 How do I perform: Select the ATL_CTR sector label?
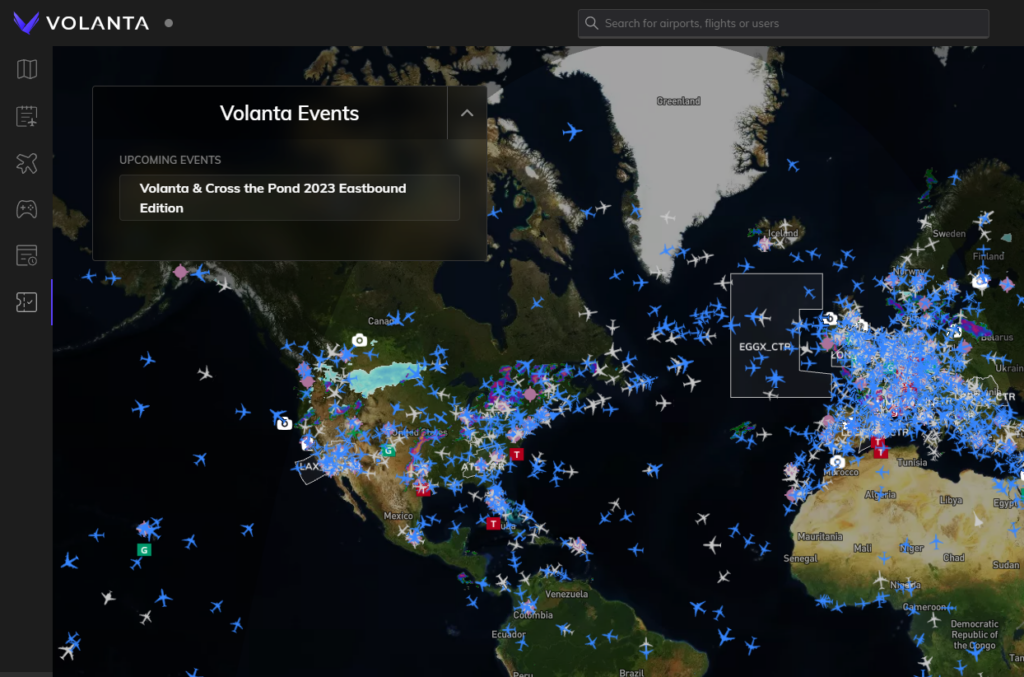[x=483, y=467]
